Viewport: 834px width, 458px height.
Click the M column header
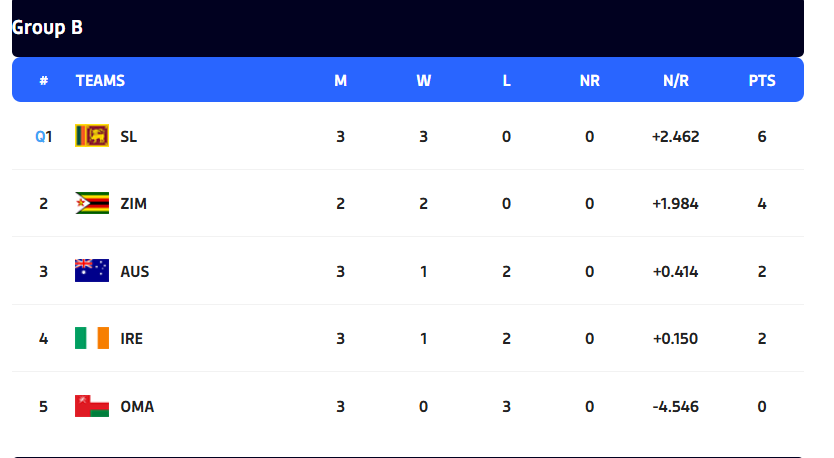coord(341,81)
